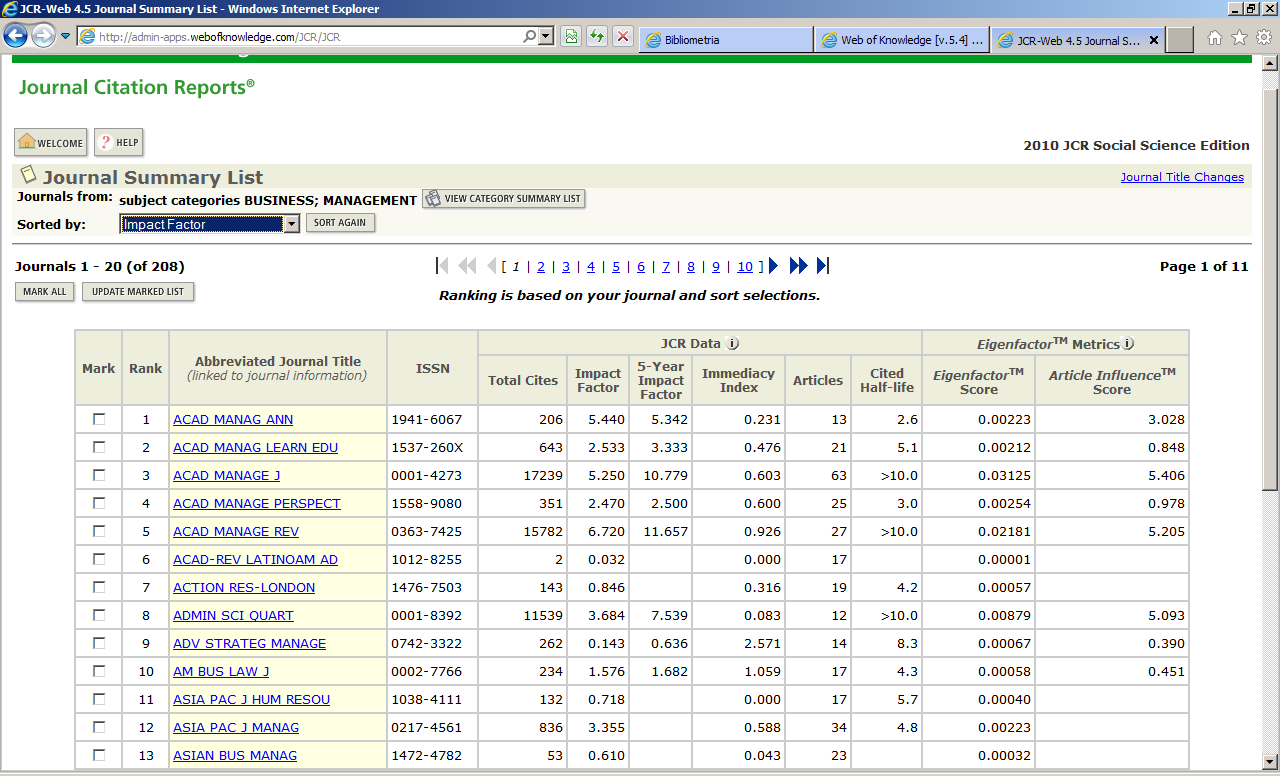Click the SORT AGAIN button
Image resolution: width=1280 pixels, height=776 pixels.
pyautogui.click(x=340, y=222)
